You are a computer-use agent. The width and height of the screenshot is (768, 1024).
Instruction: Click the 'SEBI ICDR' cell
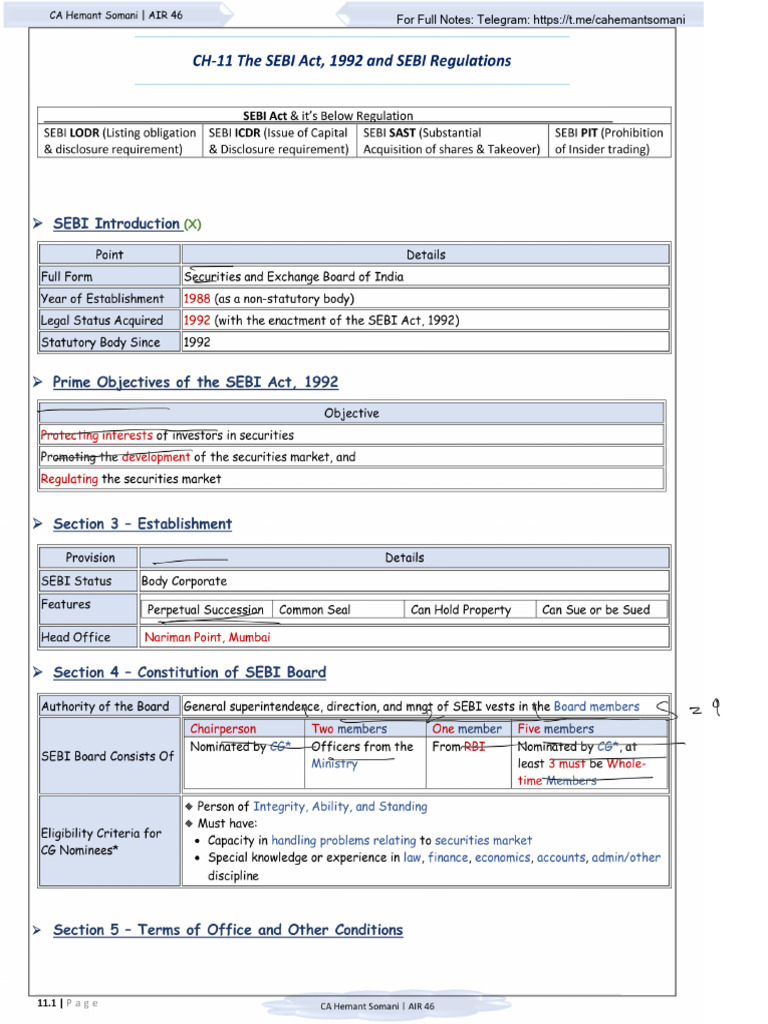(279, 141)
